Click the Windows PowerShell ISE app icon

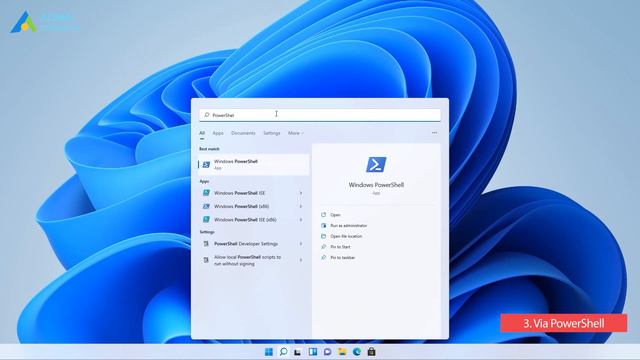[x=206, y=193]
